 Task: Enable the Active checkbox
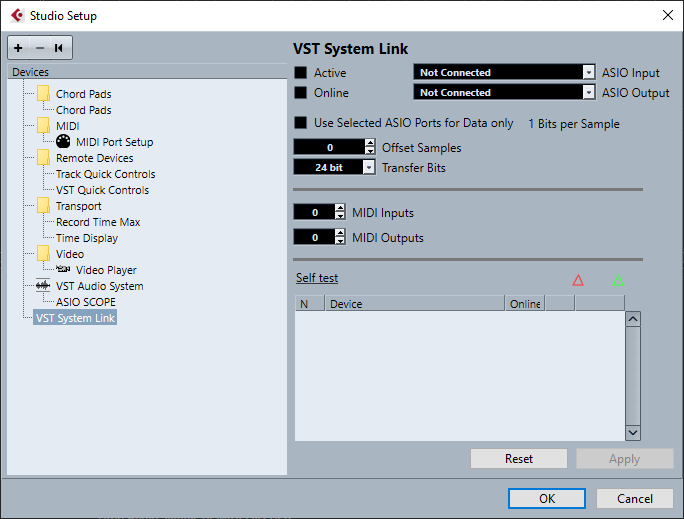pyautogui.click(x=301, y=73)
